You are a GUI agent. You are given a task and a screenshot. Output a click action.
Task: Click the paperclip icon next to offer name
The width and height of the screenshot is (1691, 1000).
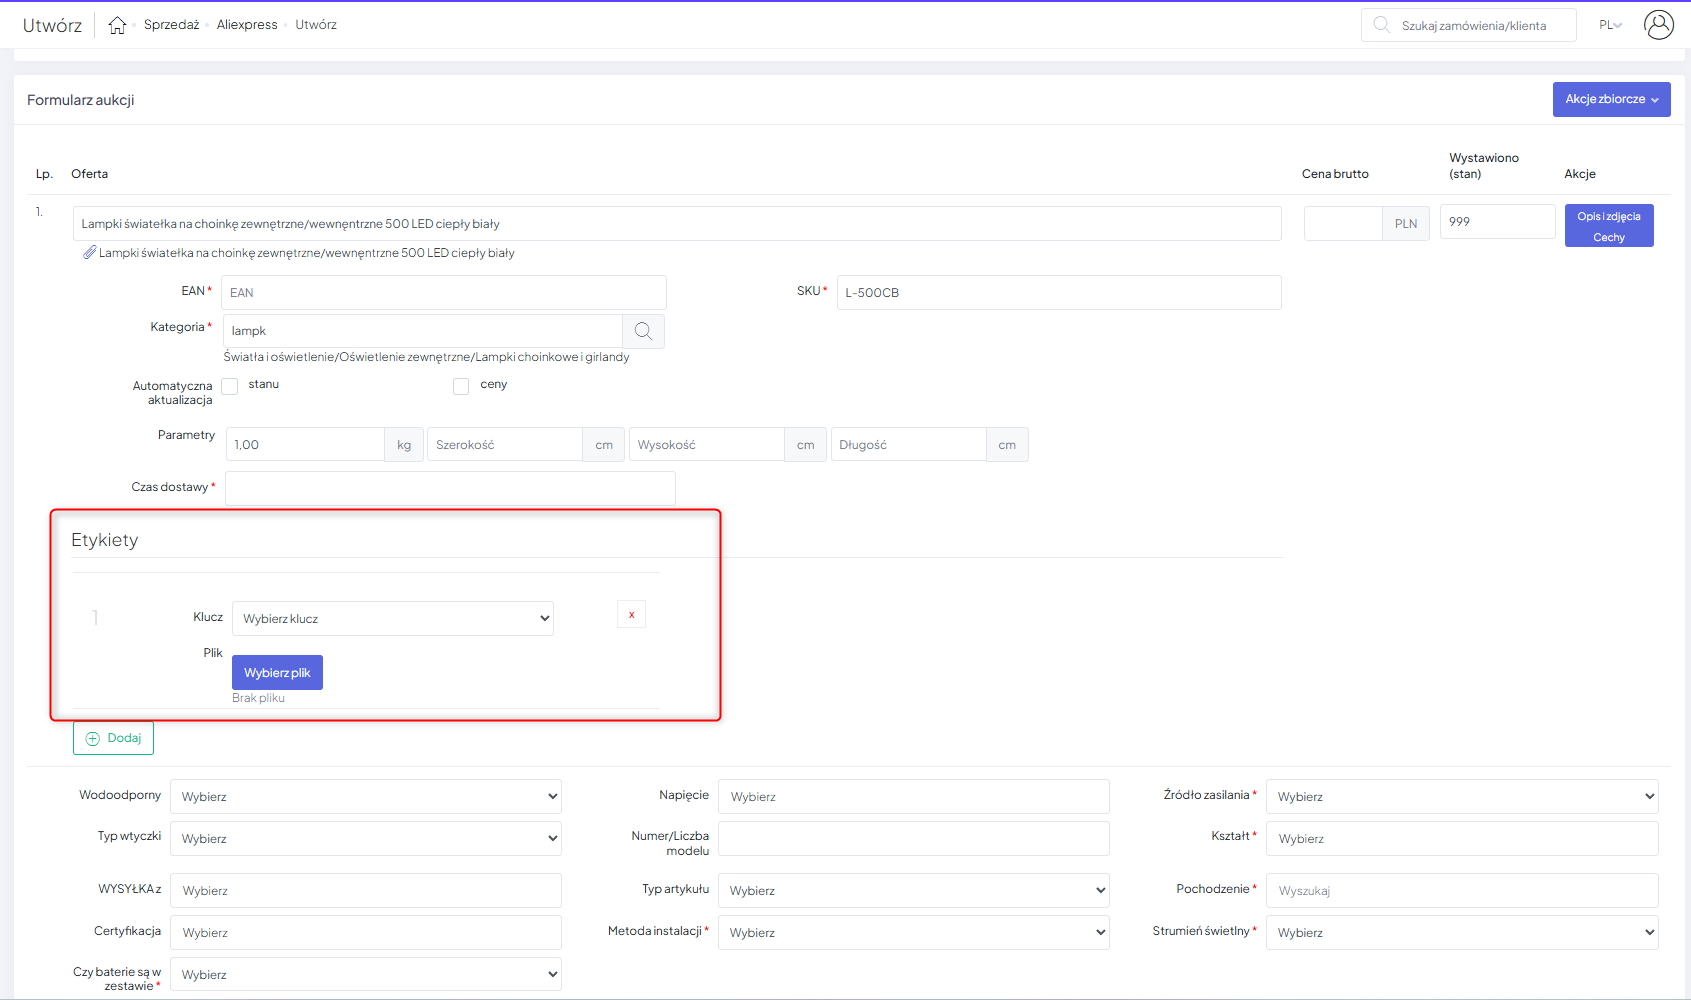89,253
